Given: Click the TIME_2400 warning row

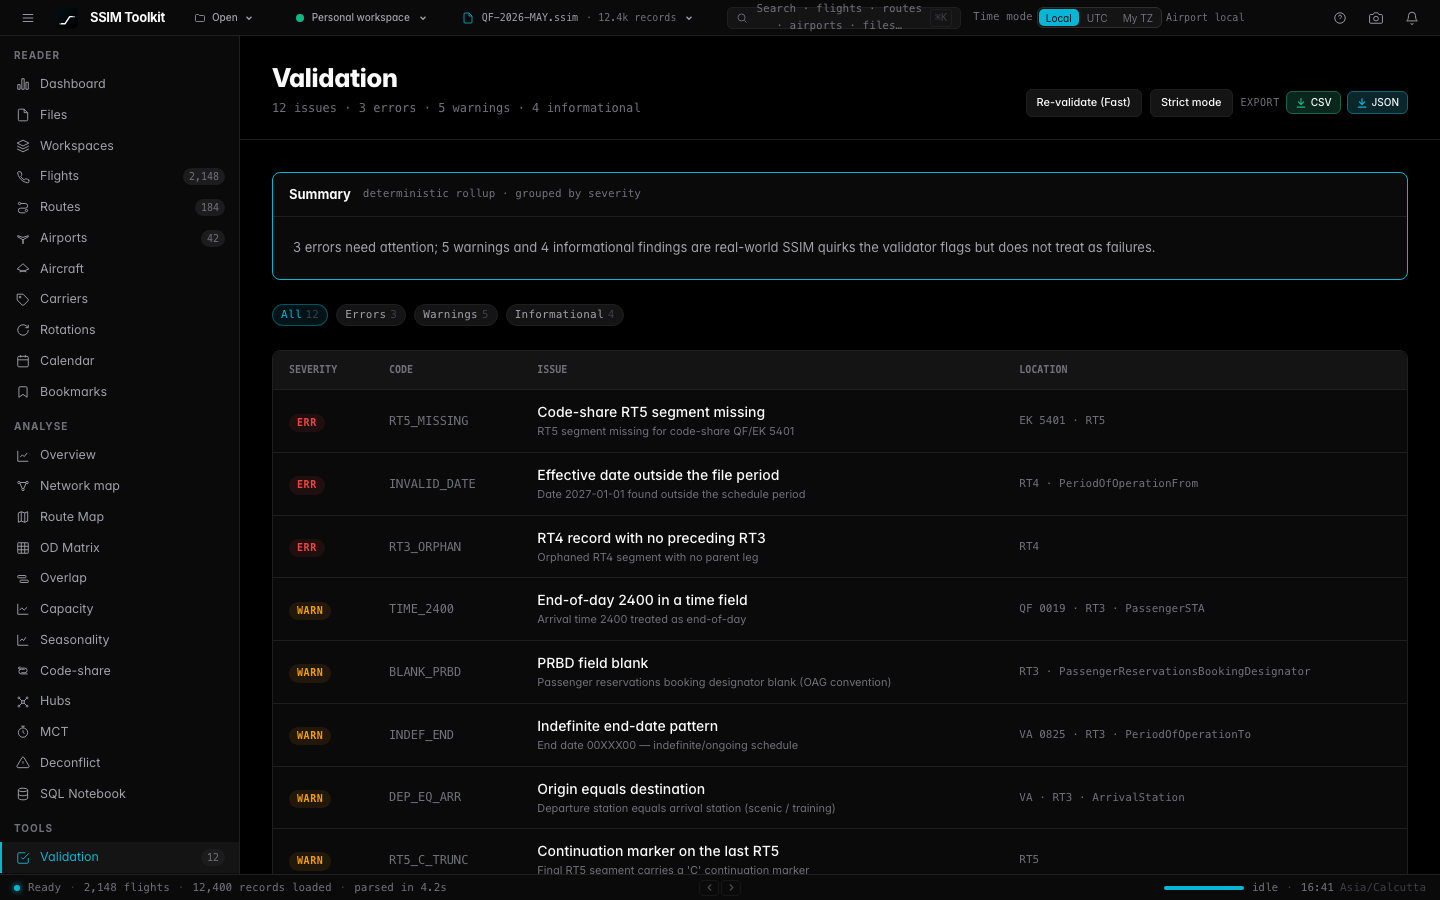Looking at the screenshot, I should (x=840, y=610).
